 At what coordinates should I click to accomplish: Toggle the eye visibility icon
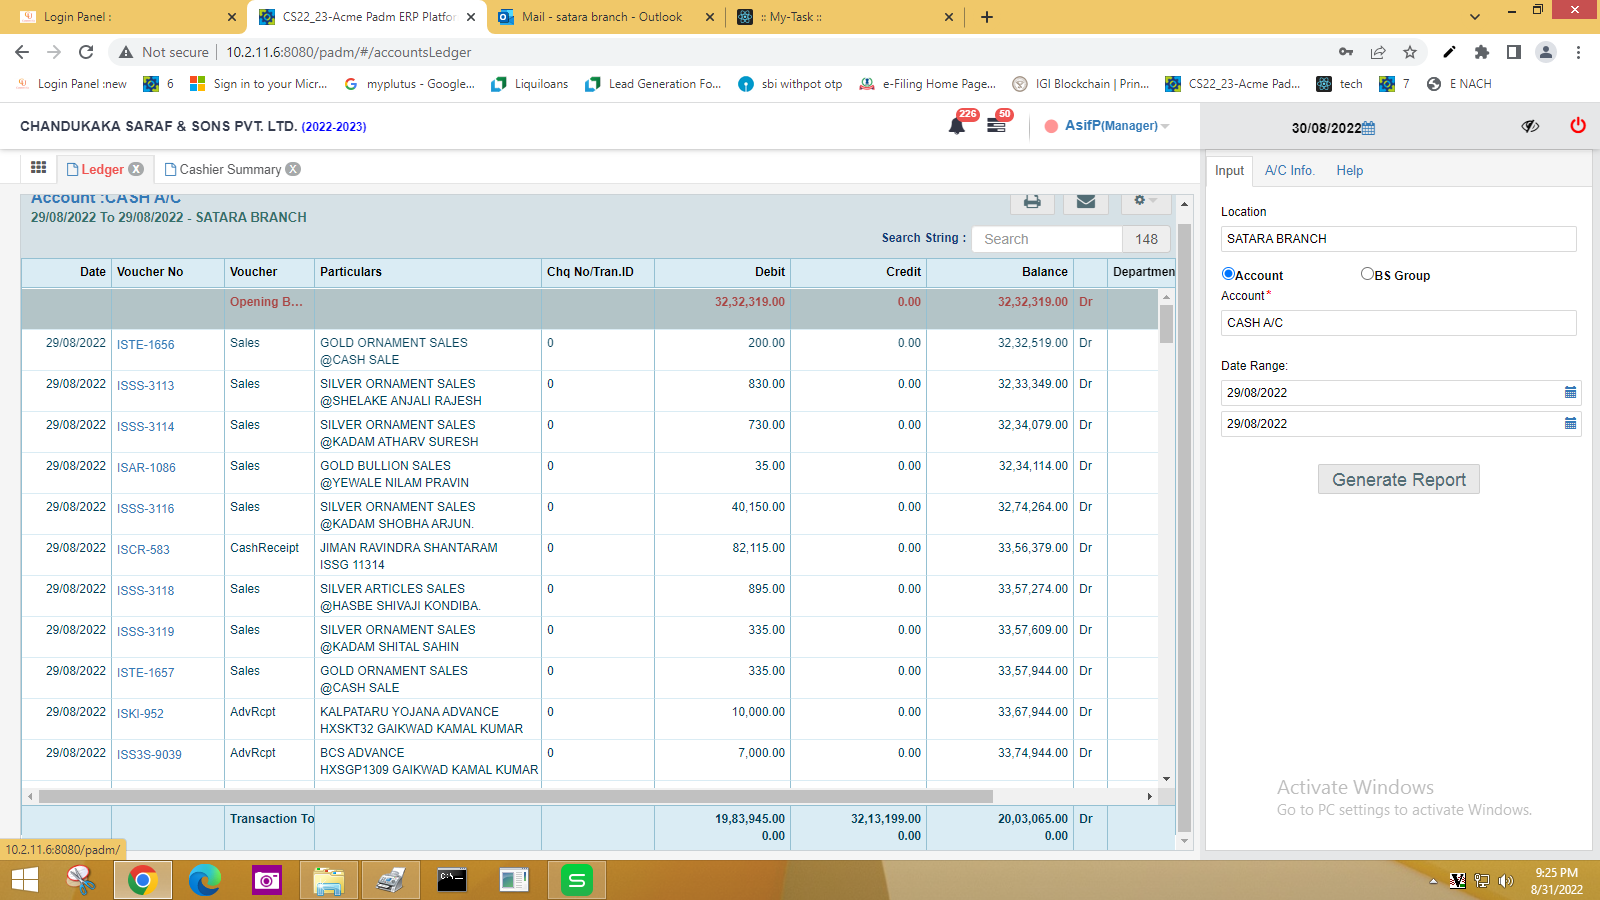coord(1530,126)
